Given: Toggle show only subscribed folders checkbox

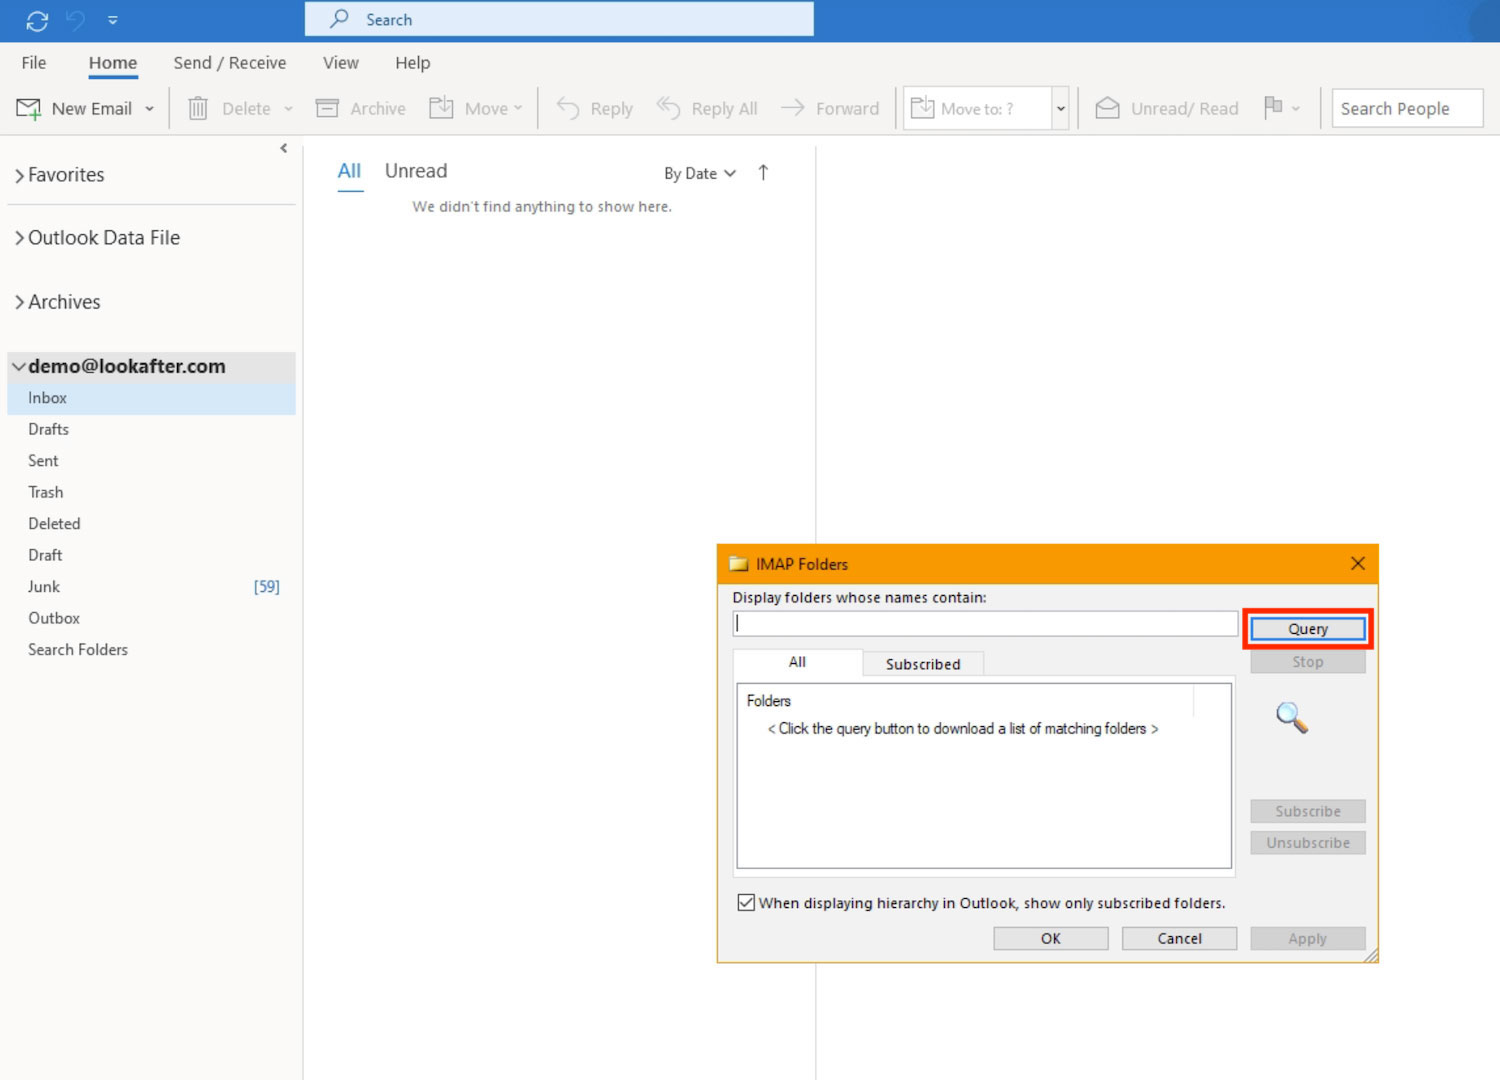Looking at the screenshot, I should coord(746,903).
